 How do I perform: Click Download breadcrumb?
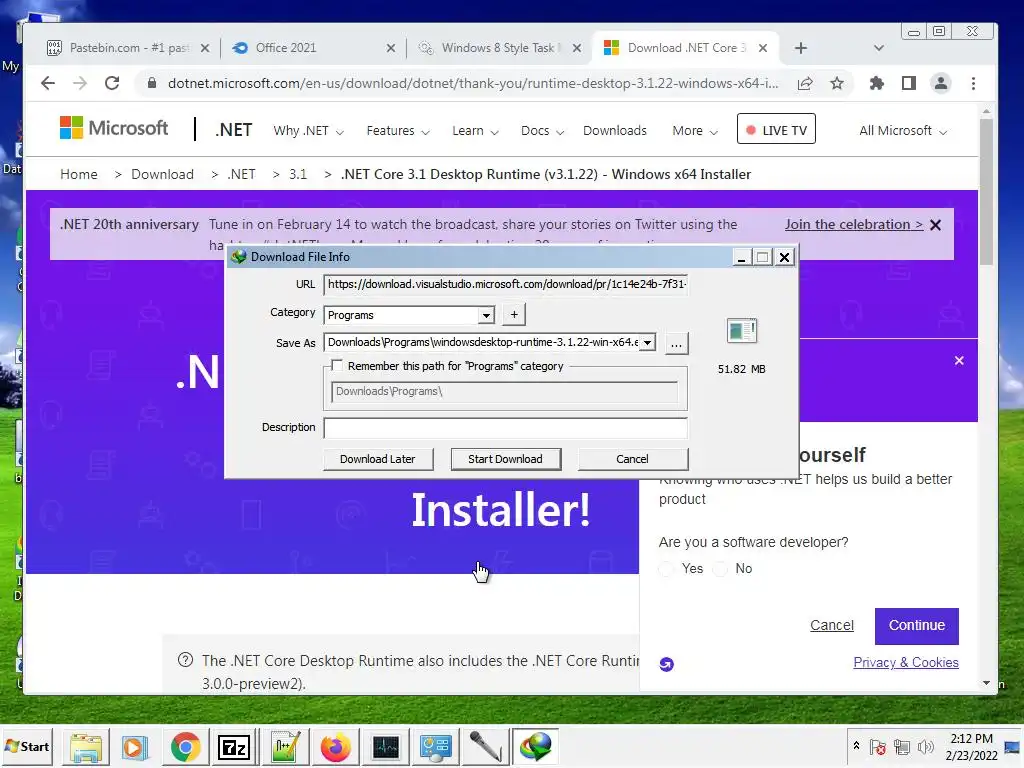pos(162,174)
